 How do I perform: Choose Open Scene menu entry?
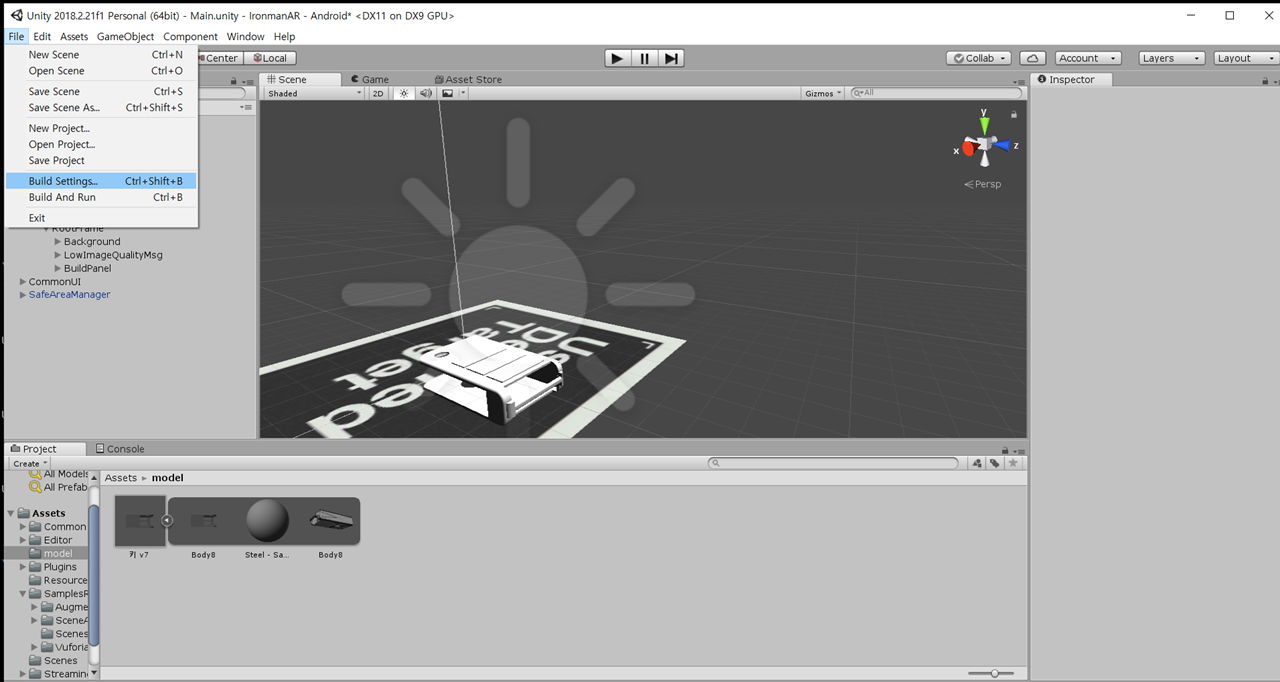pos(101,71)
